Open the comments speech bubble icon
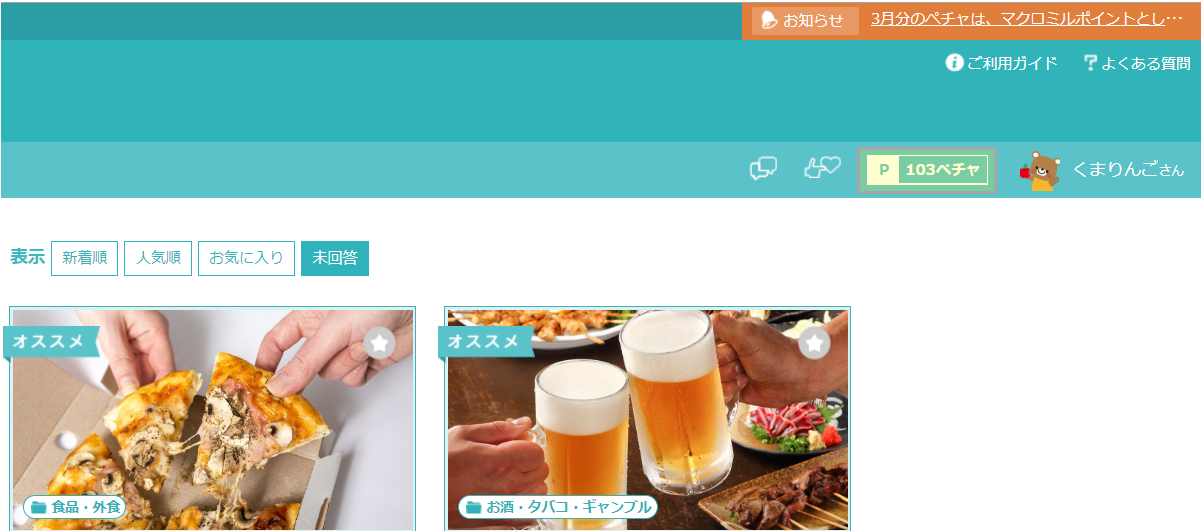 tap(764, 169)
